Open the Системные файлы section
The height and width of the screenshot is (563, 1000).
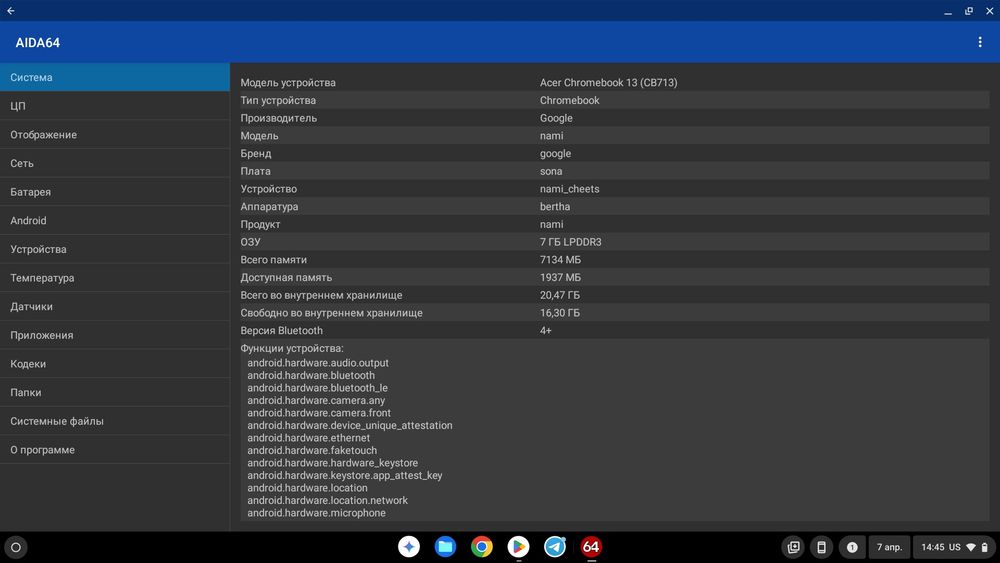(x=115, y=421)
